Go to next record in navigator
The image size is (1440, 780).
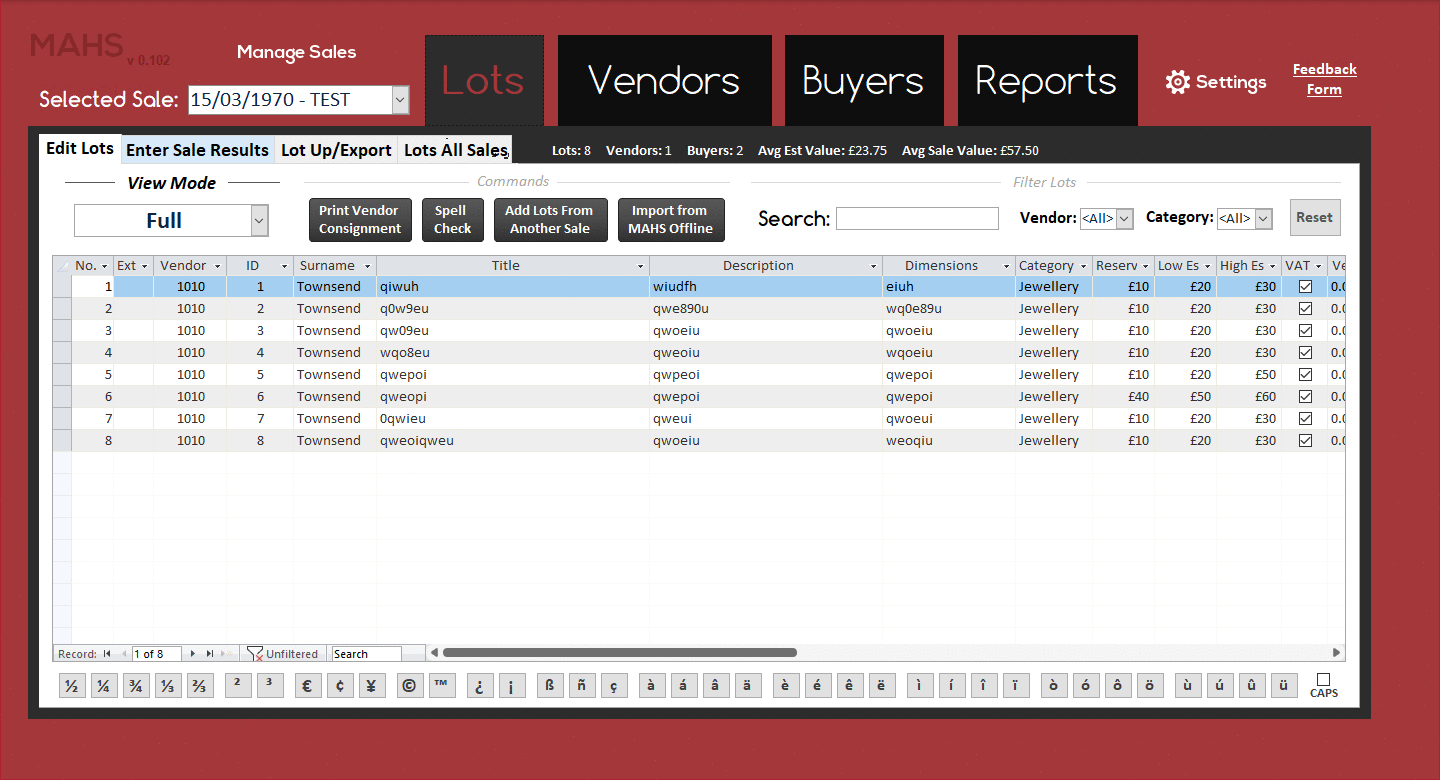coord(193,654)
